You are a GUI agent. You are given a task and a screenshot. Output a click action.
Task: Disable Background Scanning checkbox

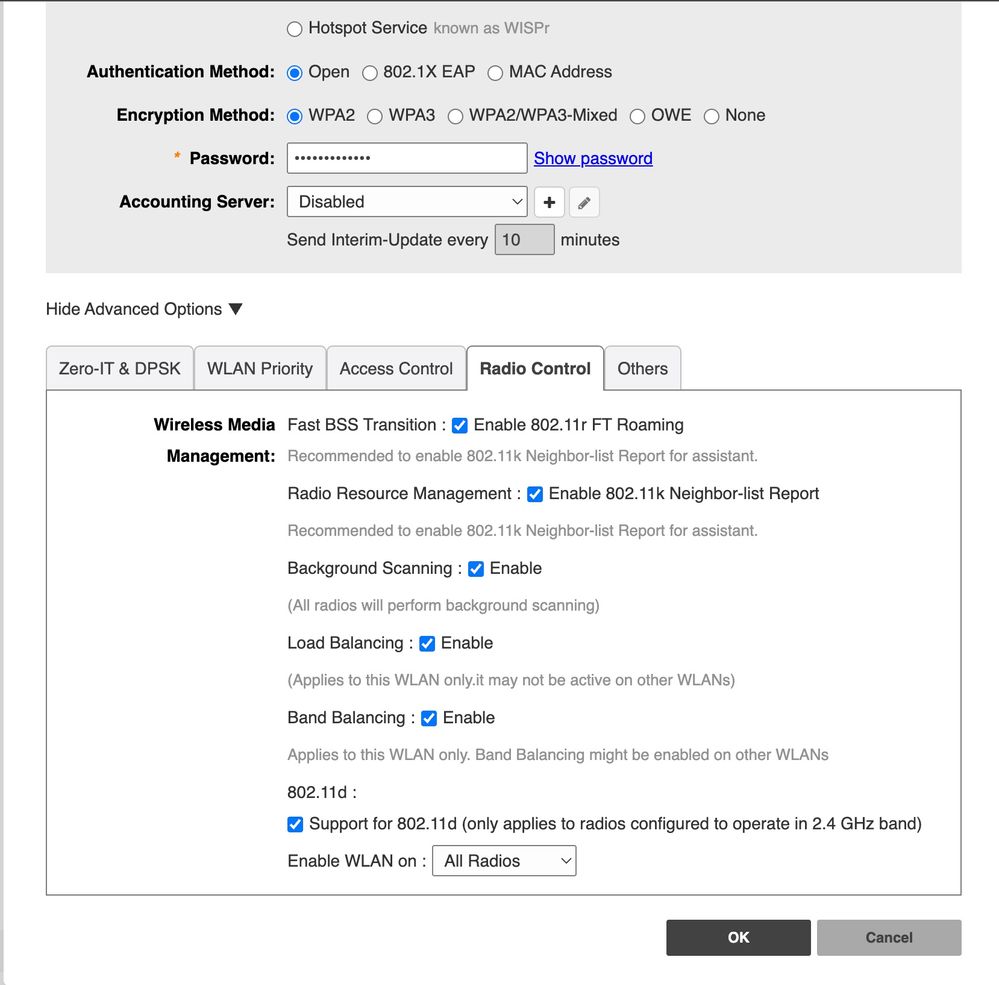coord(476,569)
